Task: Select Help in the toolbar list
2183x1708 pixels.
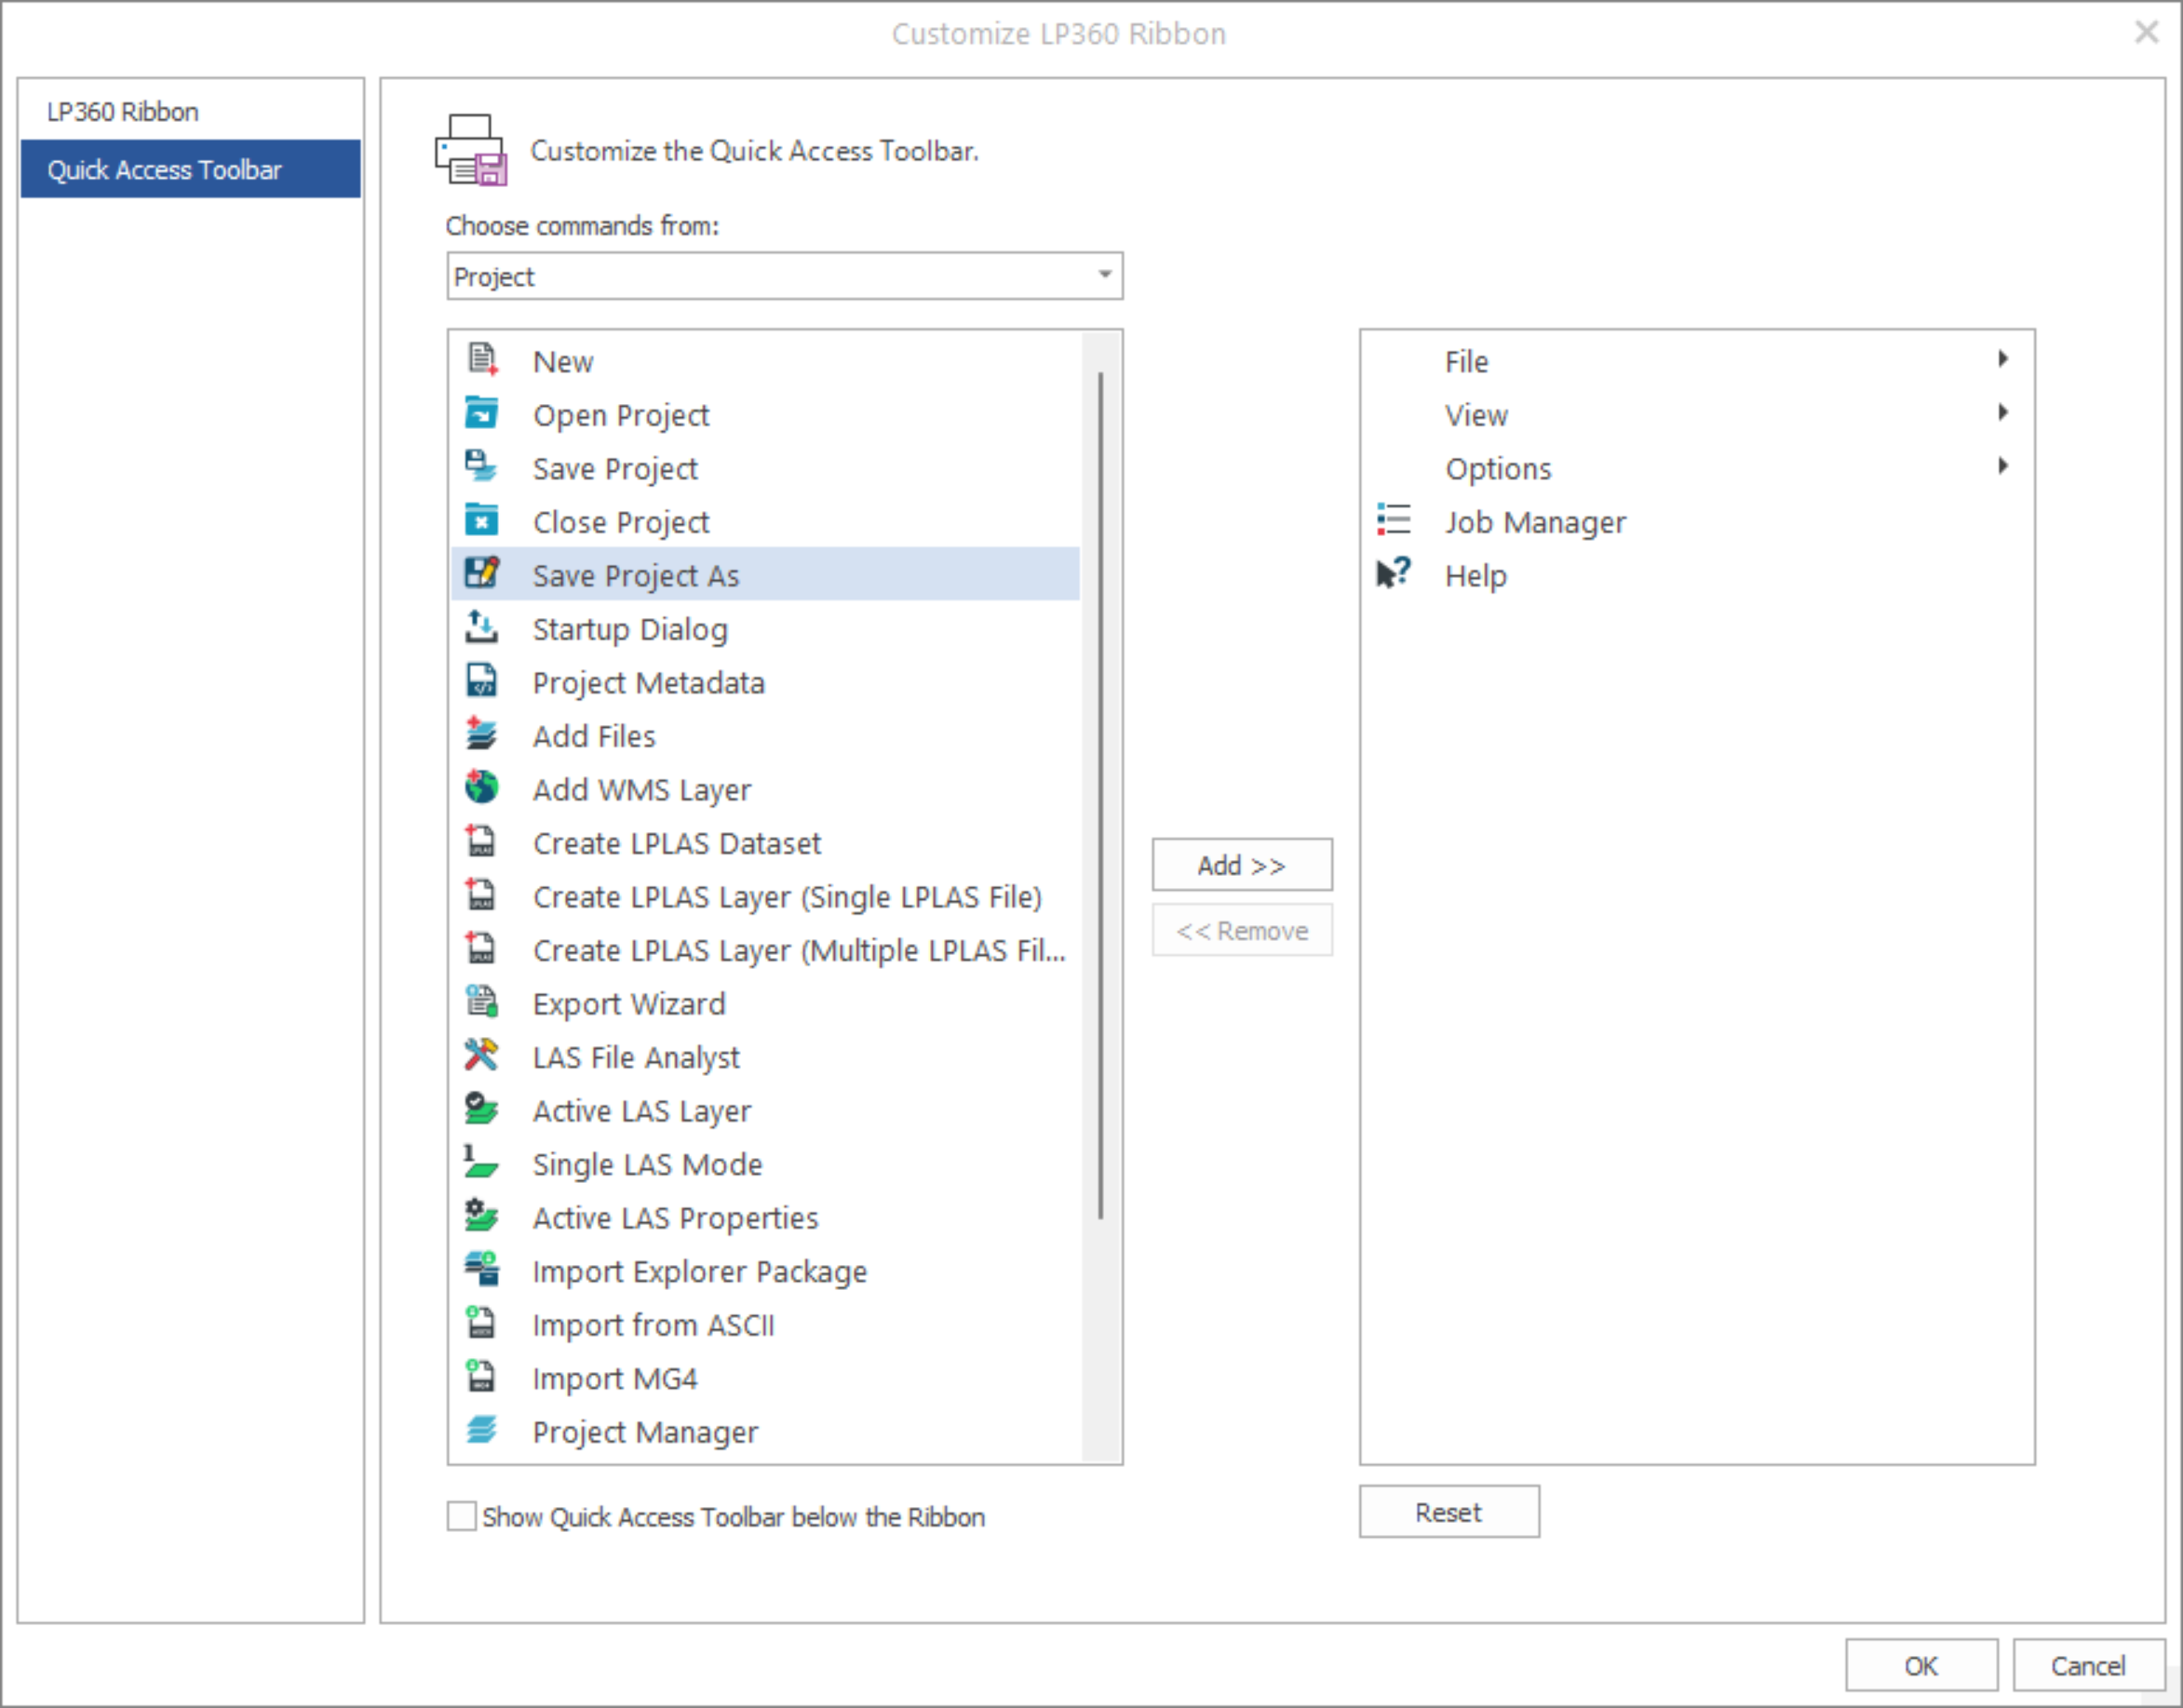Action: [1696, 575]
